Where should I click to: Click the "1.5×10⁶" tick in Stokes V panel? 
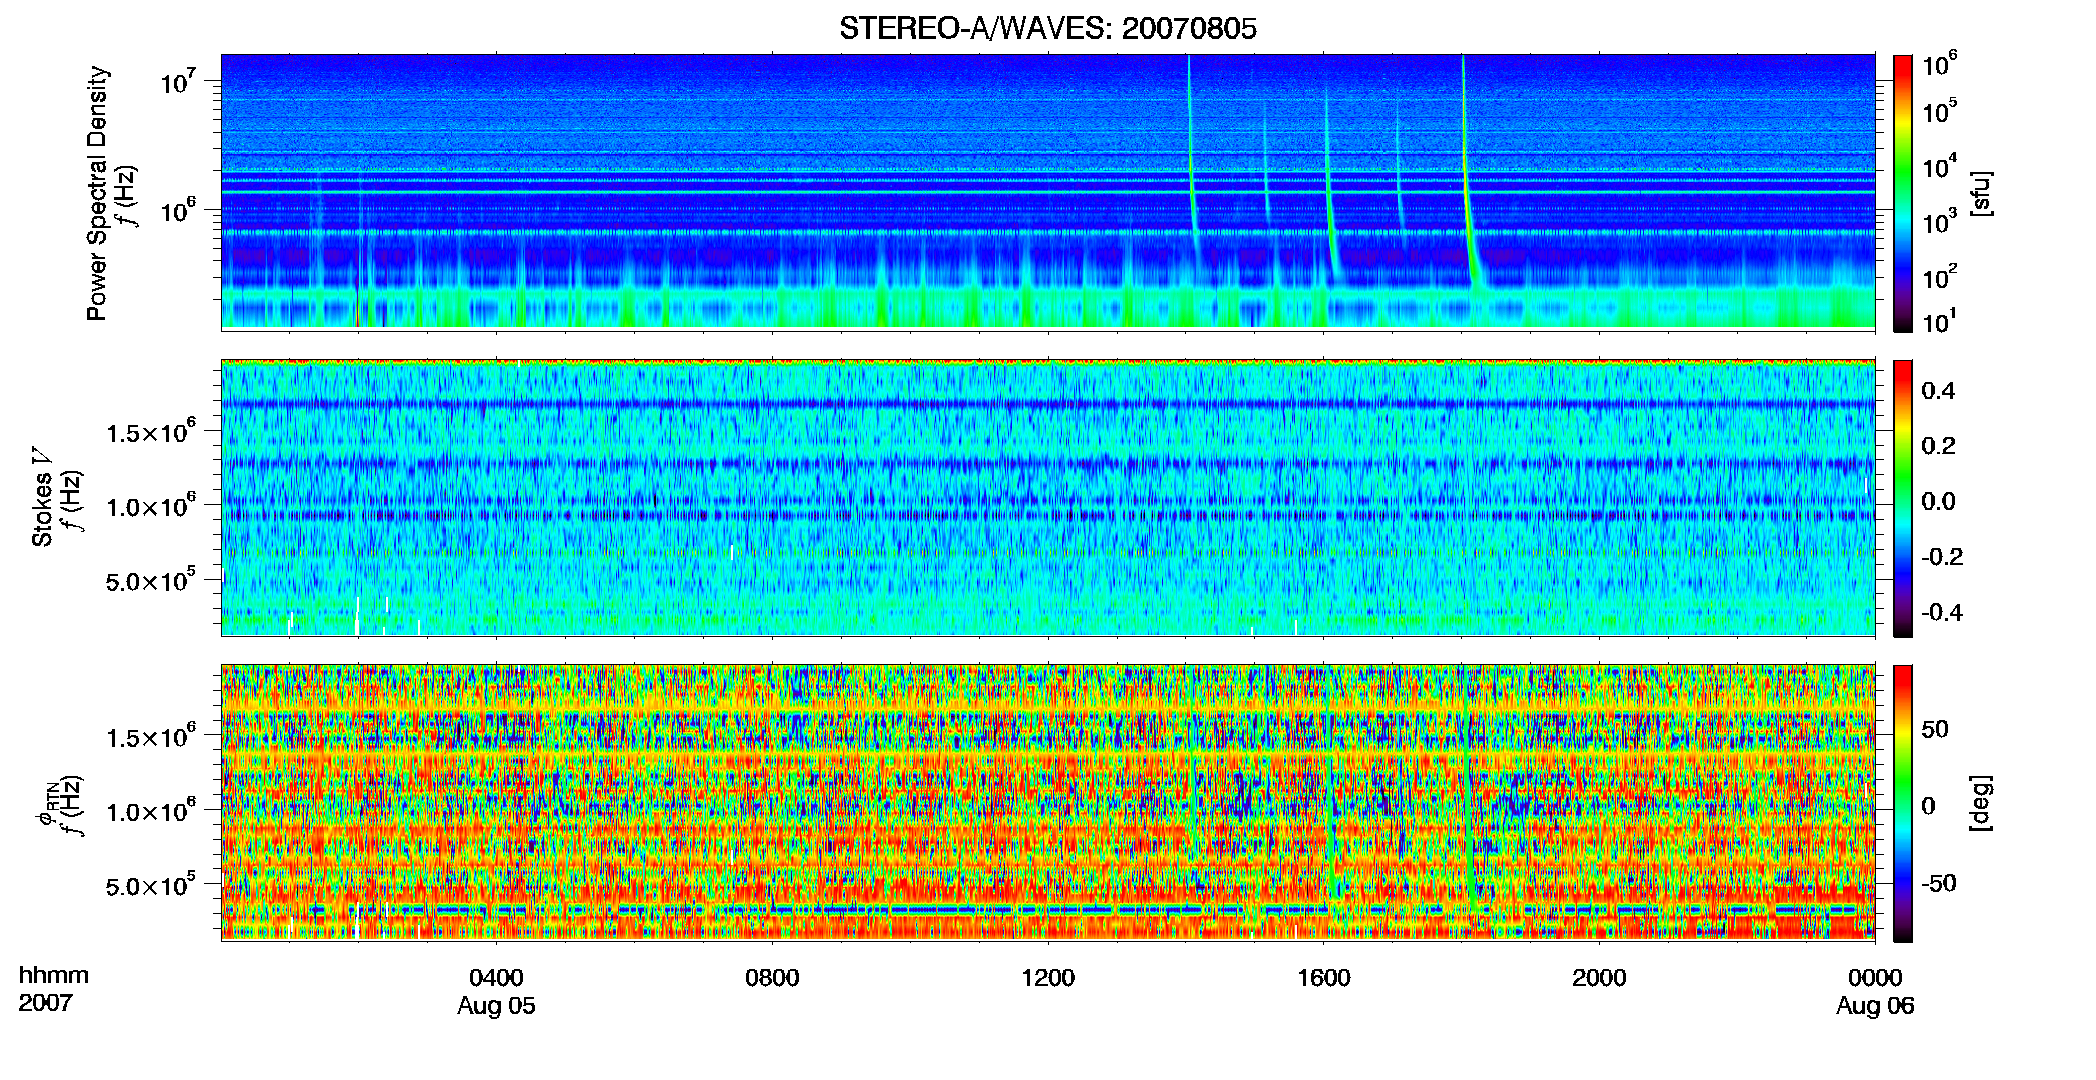(151, 432)
